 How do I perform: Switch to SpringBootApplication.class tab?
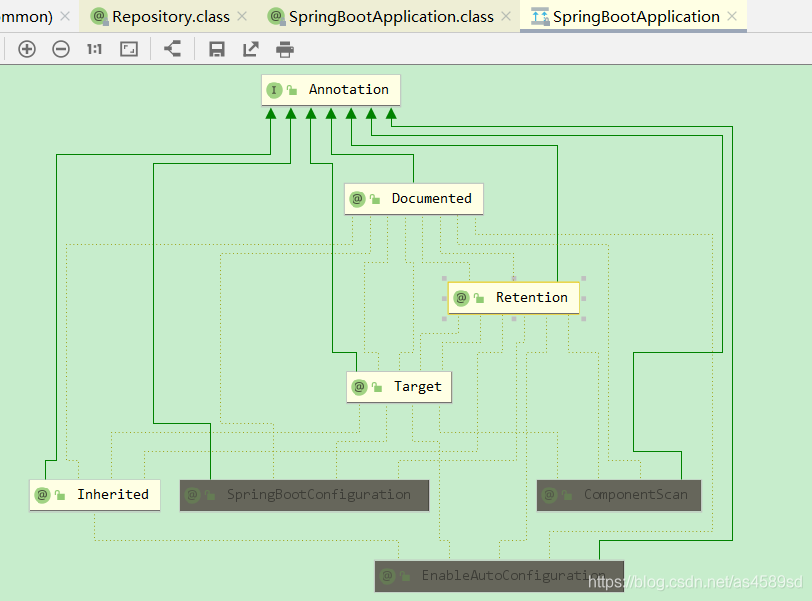coord(391,17)
